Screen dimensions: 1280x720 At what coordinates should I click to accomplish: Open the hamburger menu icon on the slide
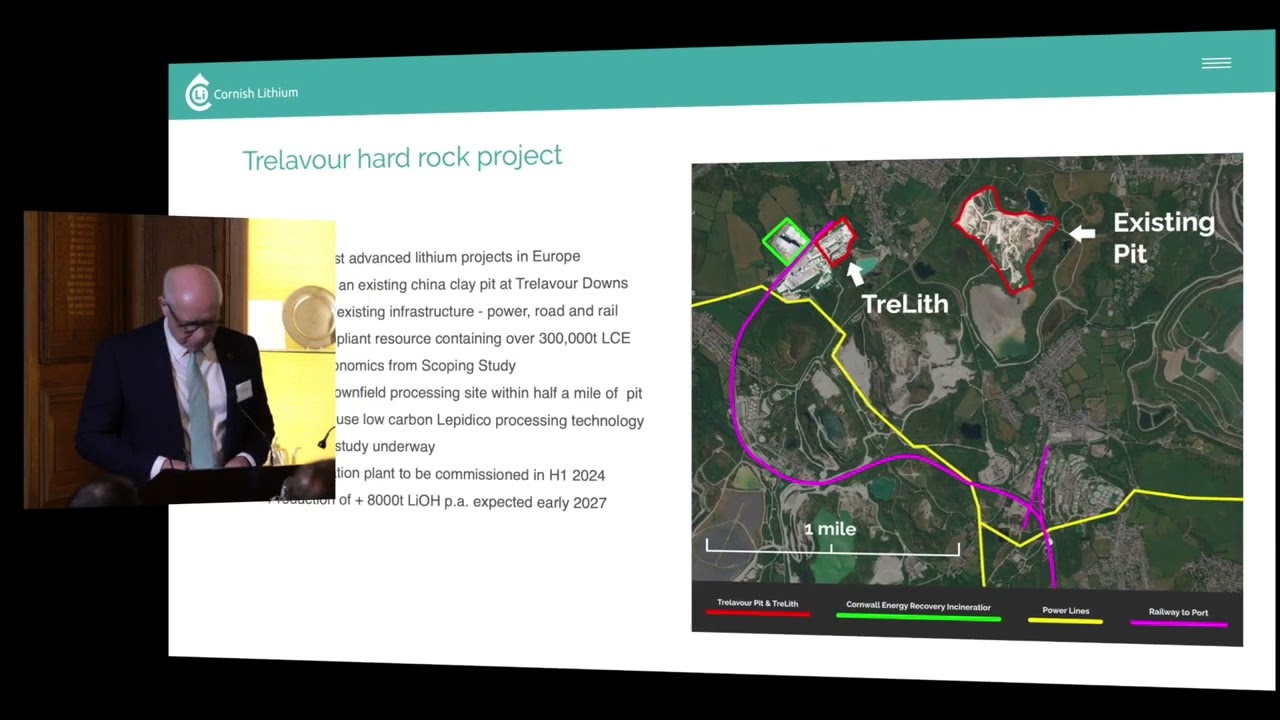tap(1216, 63)
